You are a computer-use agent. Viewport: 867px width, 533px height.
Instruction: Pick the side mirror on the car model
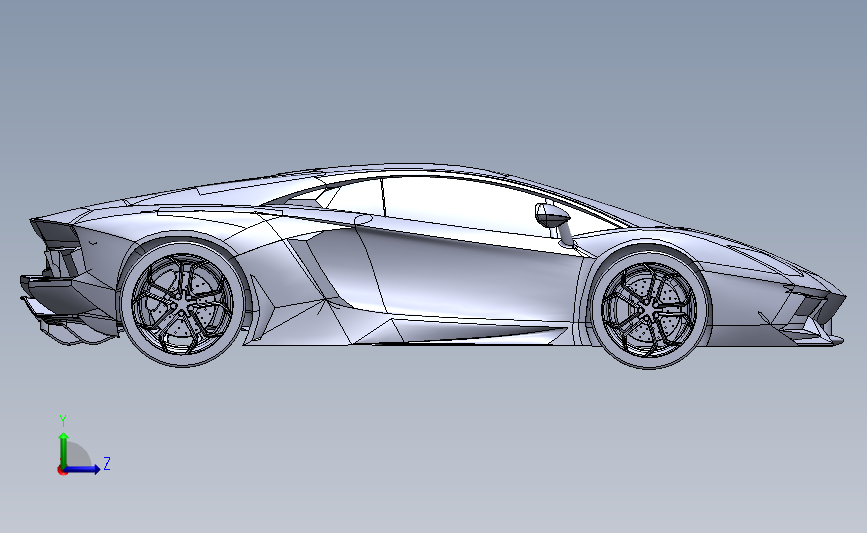(x=552, y=215)
